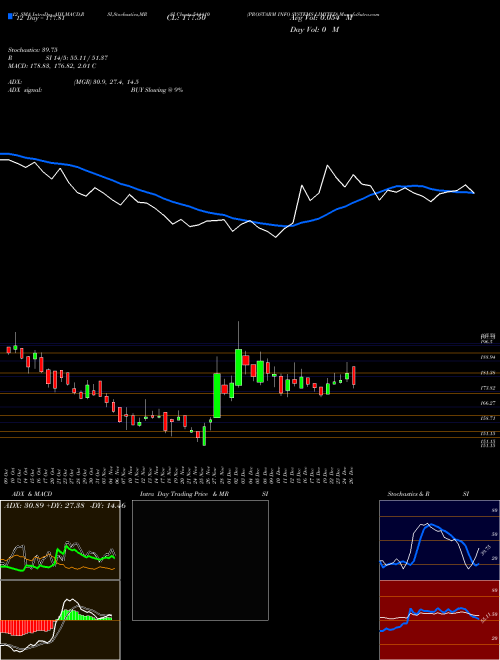Select the MACD histogram mini chart
Viewport: 500px width, 660px height.
click(60, 620)
